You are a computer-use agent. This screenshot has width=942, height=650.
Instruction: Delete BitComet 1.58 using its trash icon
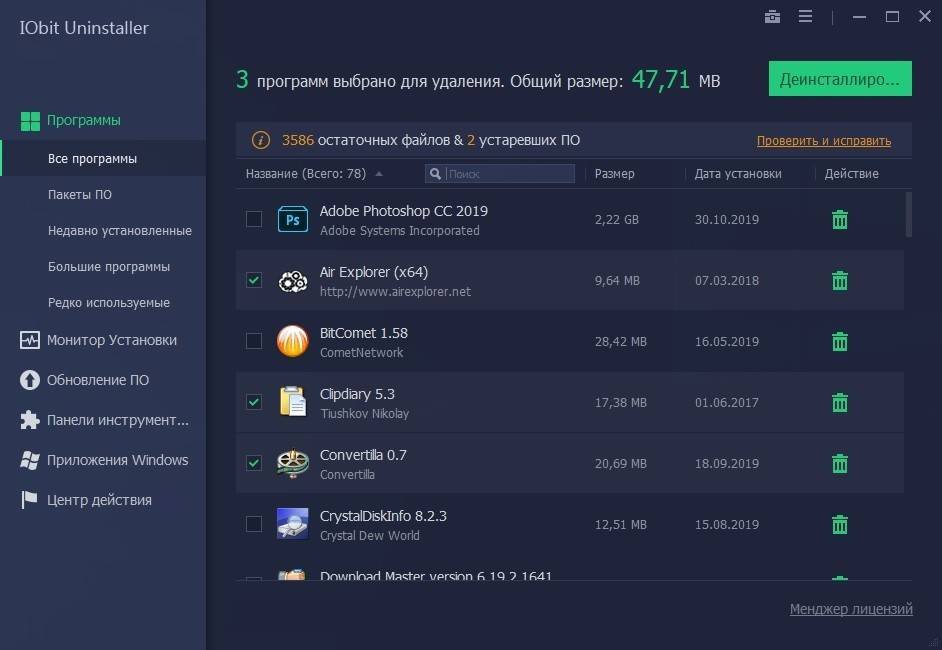(x=840, y=342)
